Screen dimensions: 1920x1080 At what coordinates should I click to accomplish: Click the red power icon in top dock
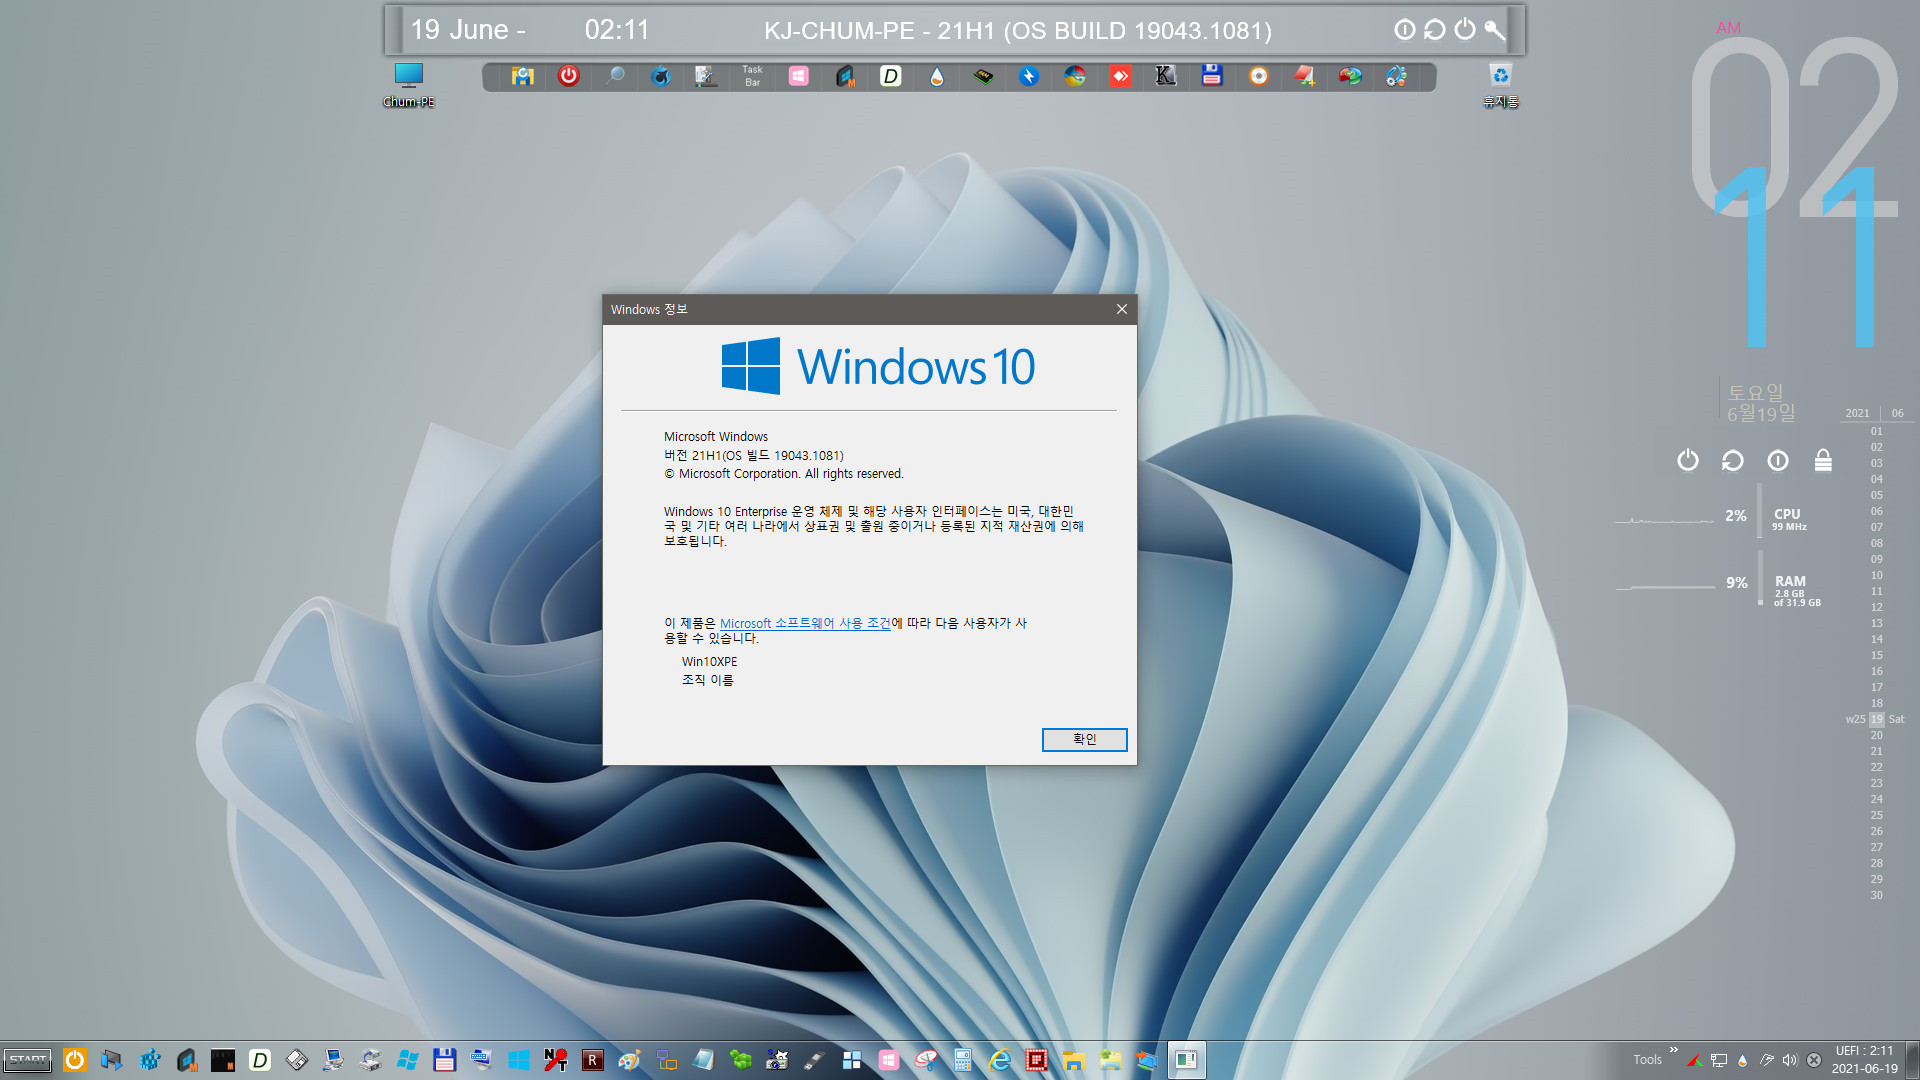pyautogui.click(x=568, y=76)
